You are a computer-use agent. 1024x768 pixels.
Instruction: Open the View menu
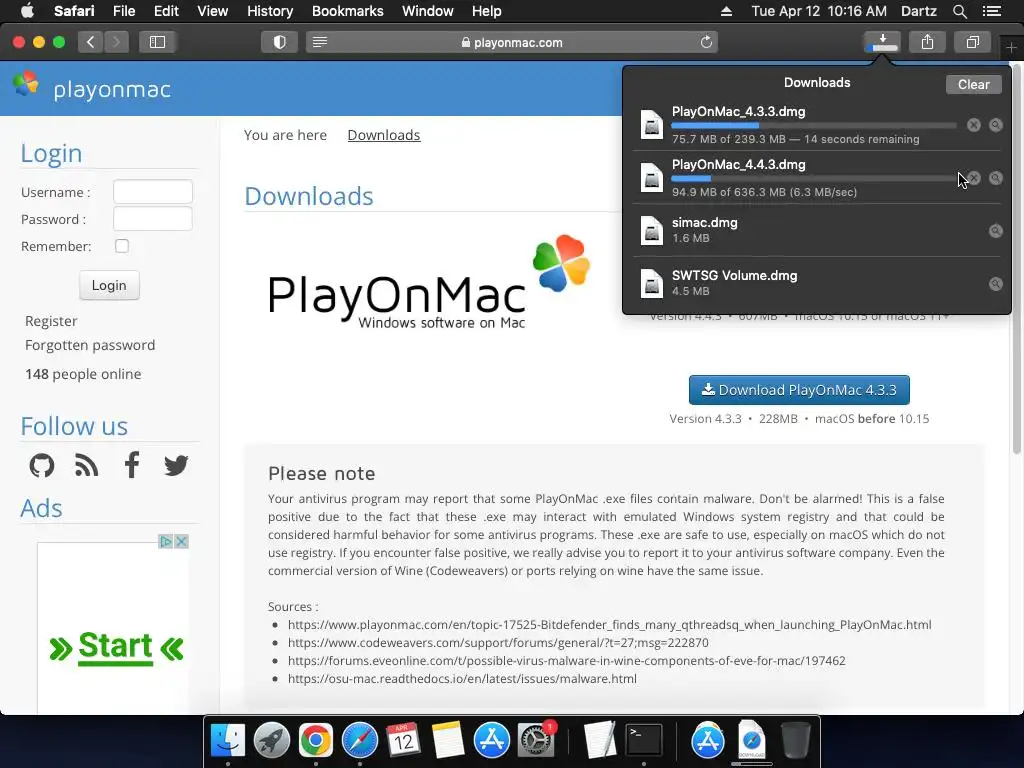point(212,11)
